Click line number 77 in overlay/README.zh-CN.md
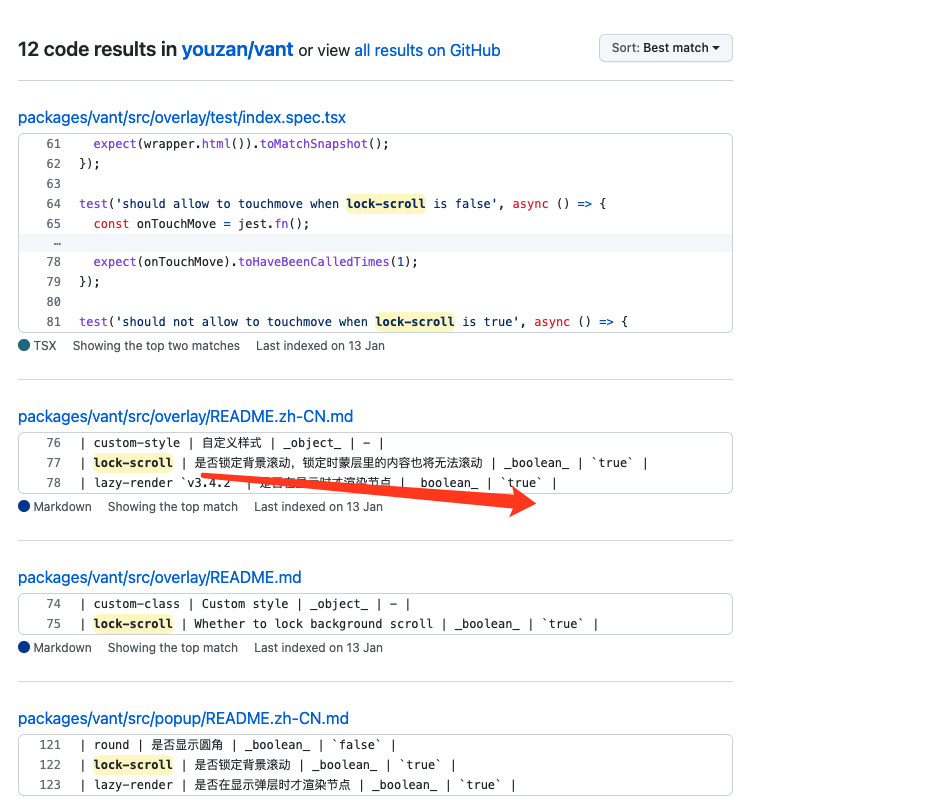 point(54,463)
